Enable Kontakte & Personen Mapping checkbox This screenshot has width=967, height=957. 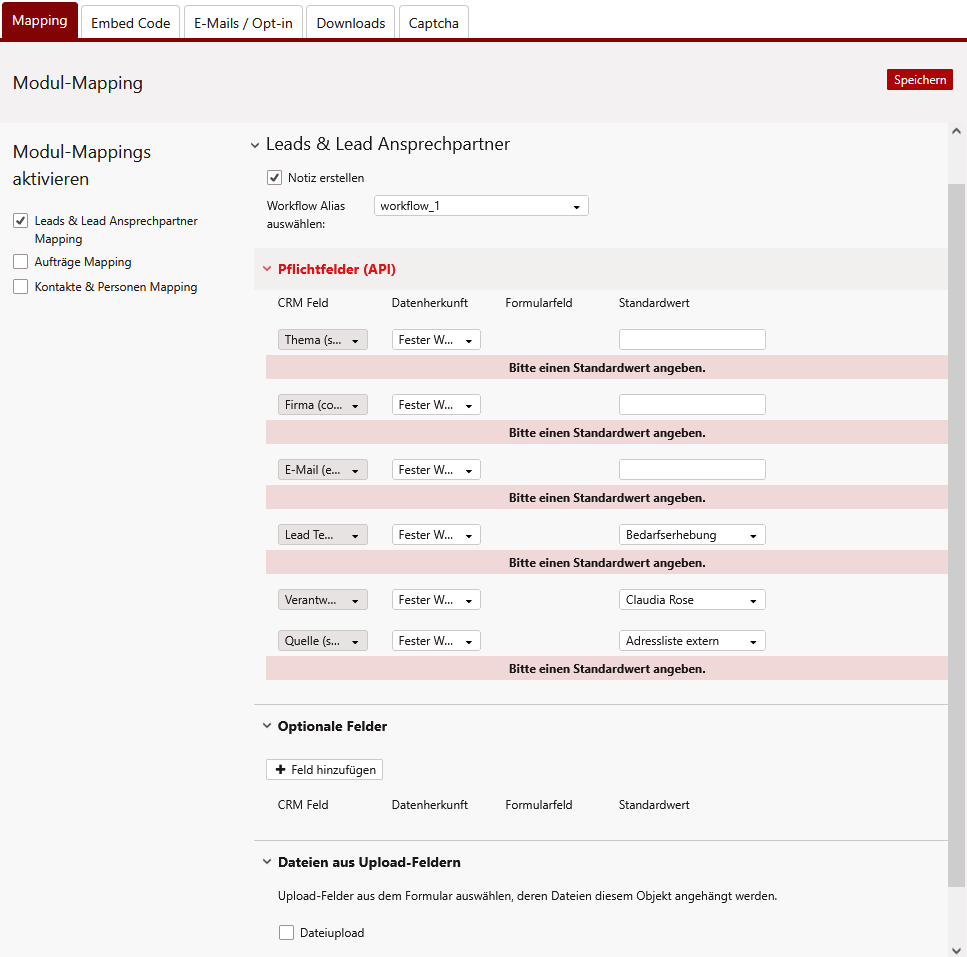click(x=20, y=287)
